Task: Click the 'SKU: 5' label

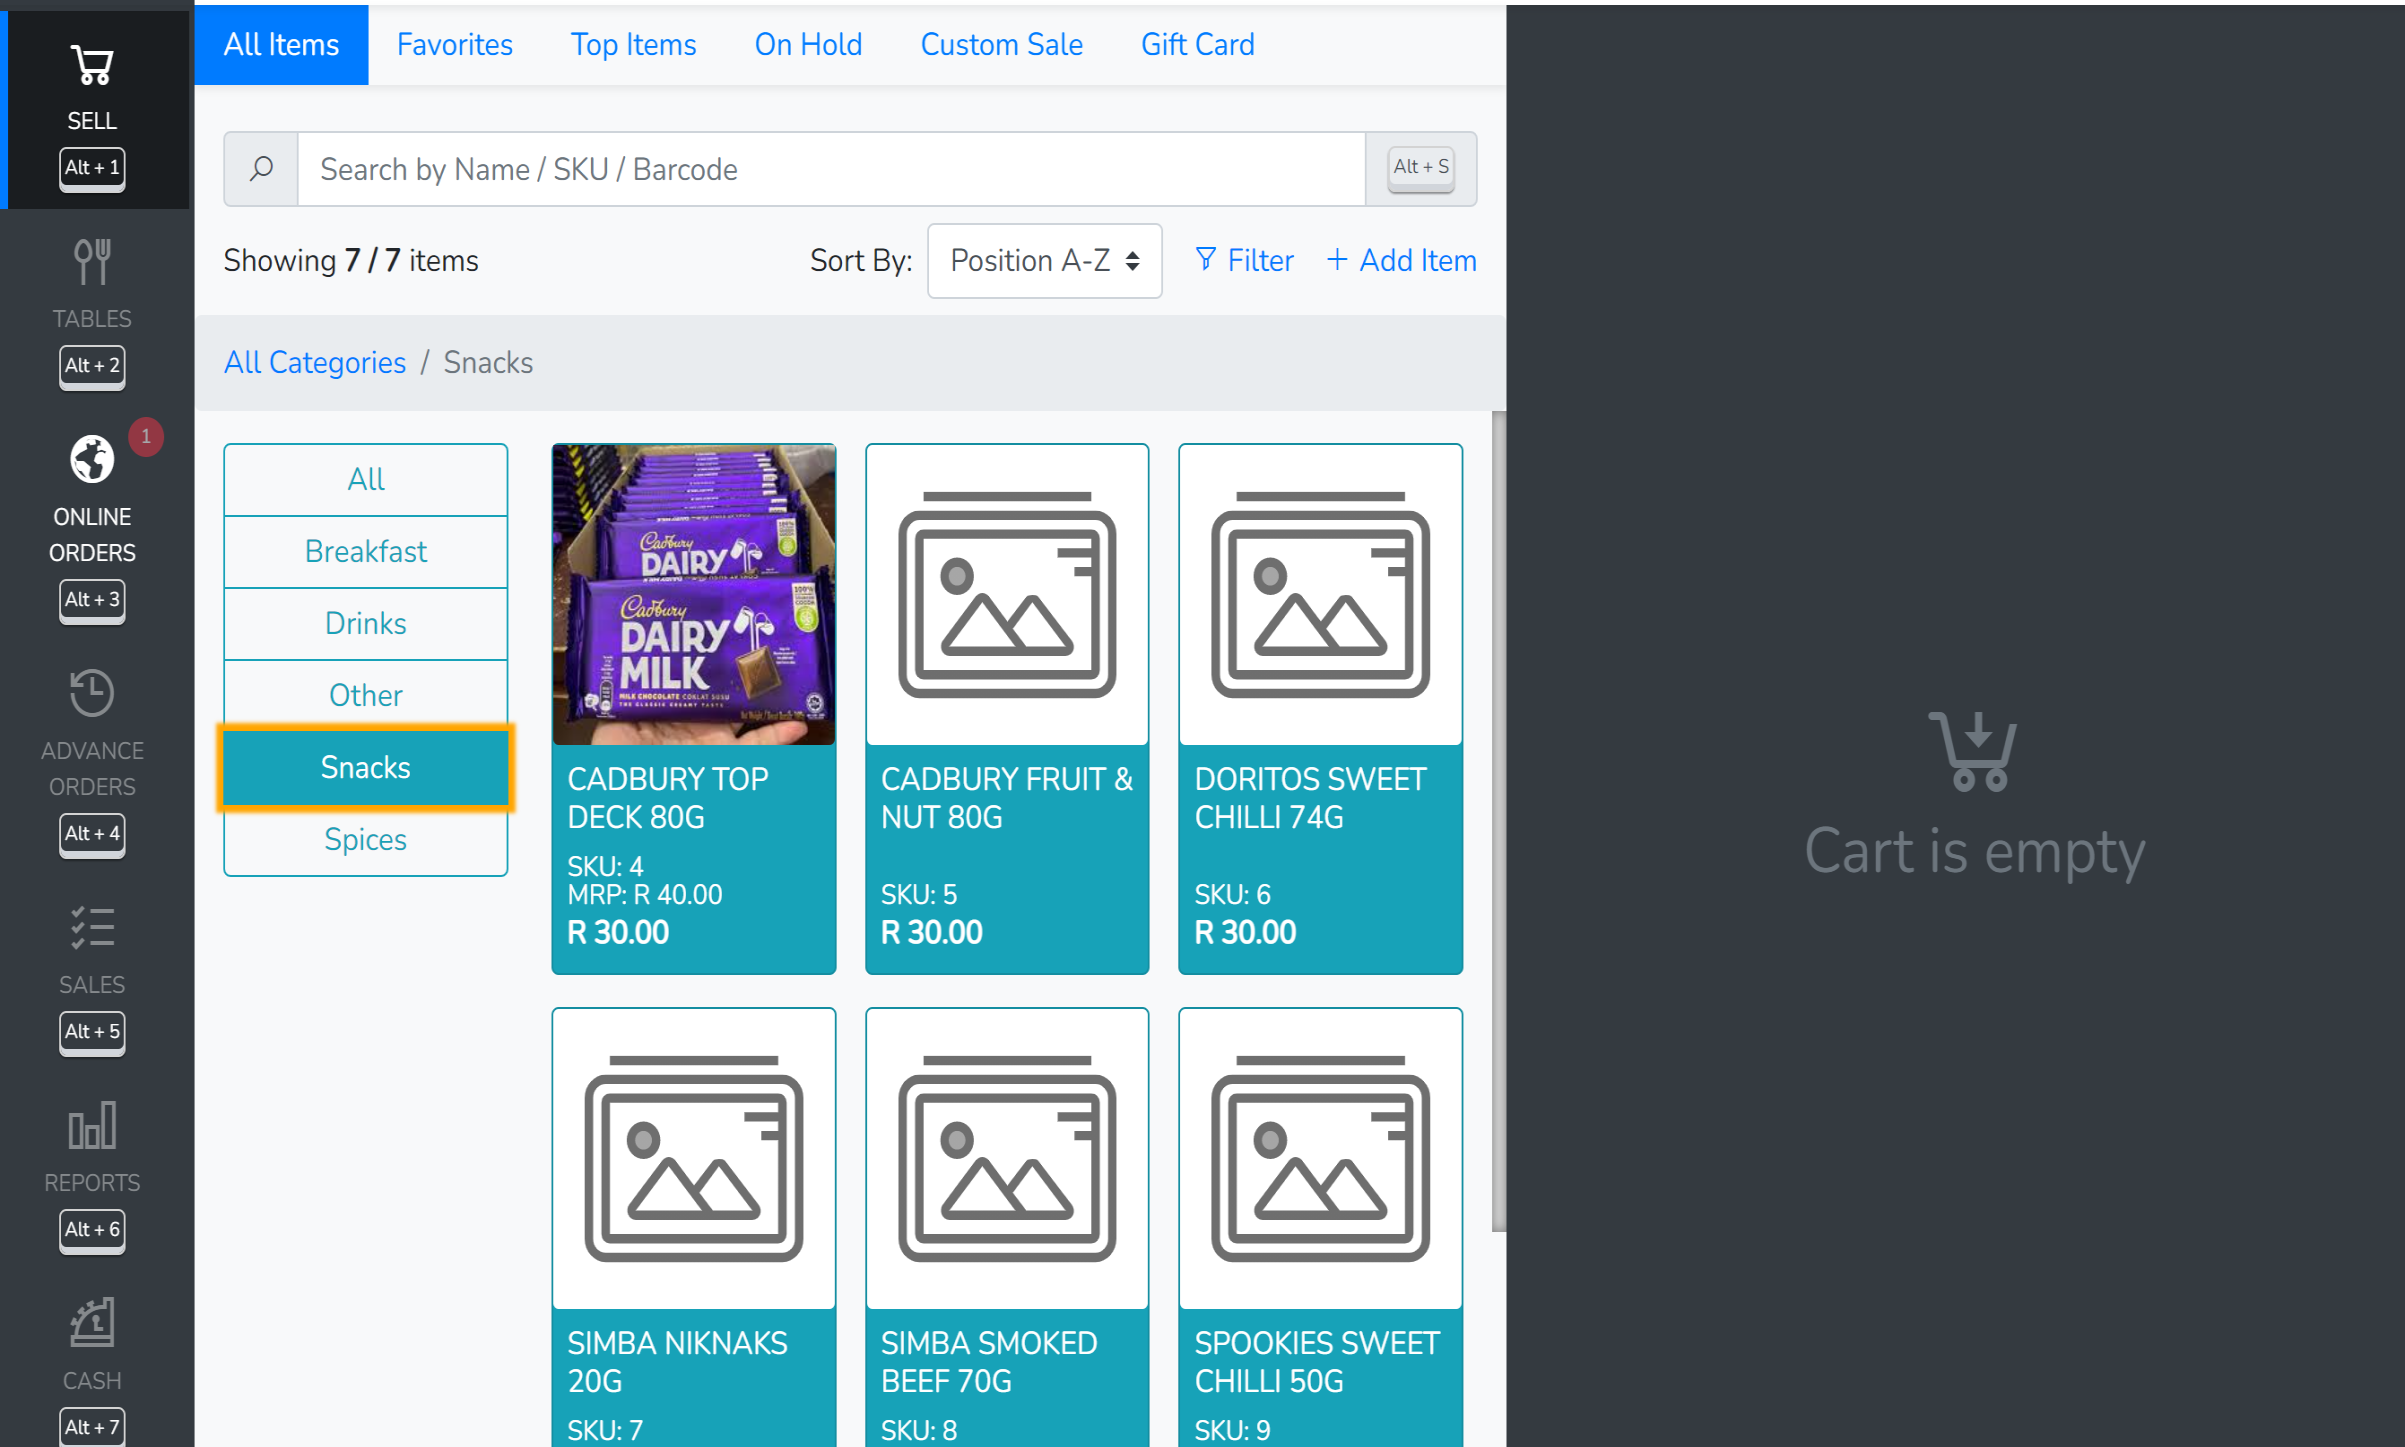Action: [918, 894]
